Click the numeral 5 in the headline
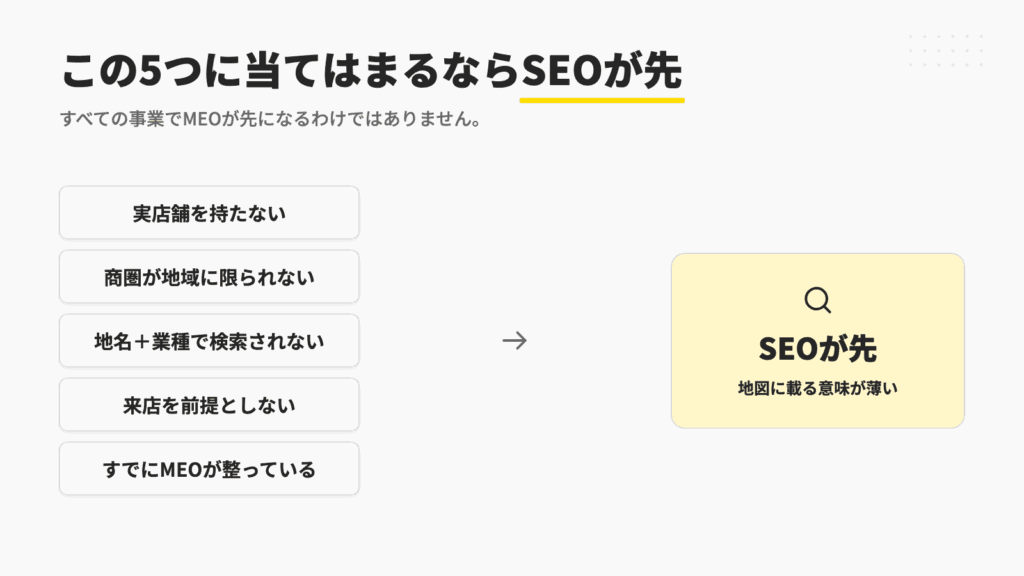 150,71
